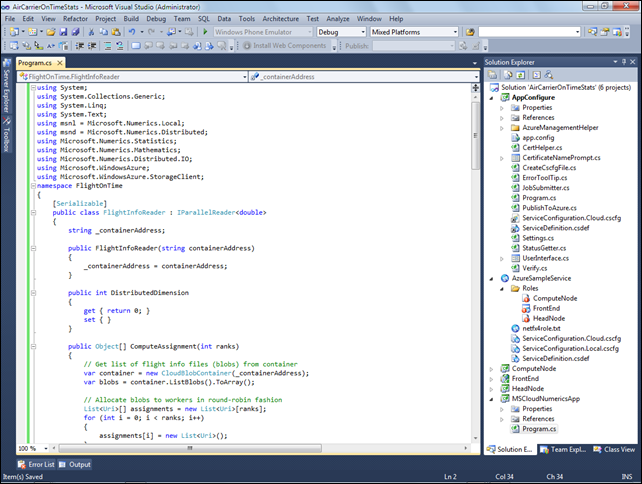Uncomment the selected lines icon
This screenshot has width=642, height=484.
120,46
